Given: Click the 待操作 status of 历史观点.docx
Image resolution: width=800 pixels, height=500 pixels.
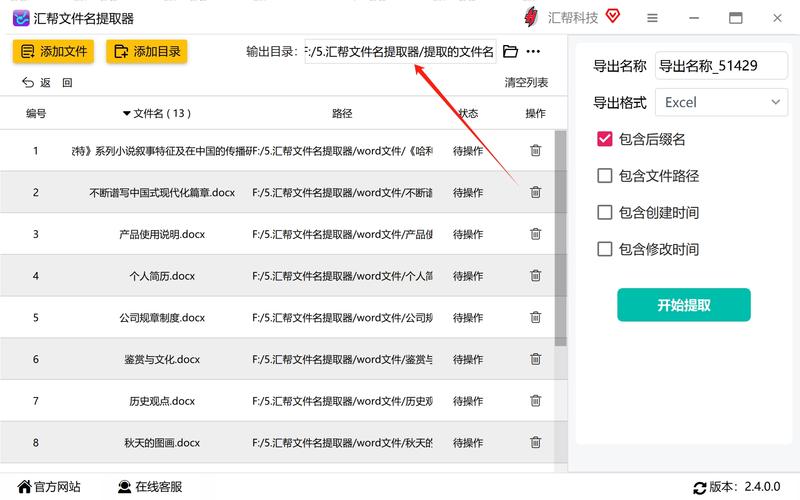Looking at the screenshot, I should (x=468, y=402).
